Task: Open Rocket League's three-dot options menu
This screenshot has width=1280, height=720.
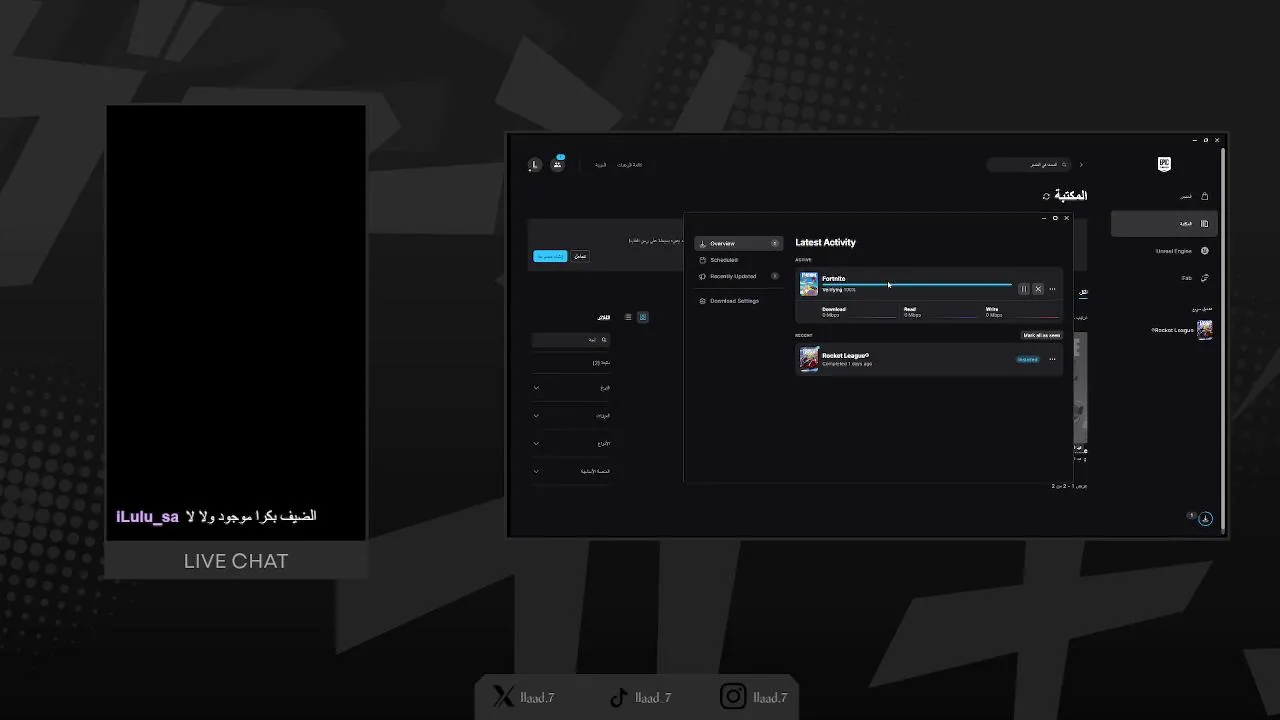Action: pyautogui.click(x=1052, y=359)
